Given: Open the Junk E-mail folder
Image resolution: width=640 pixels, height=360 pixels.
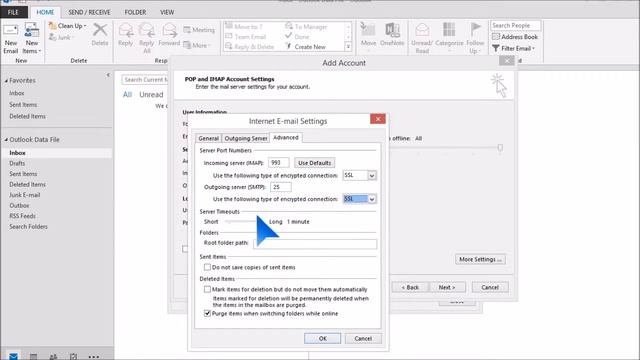Looking at the screenshot, I should coord(24,195).
